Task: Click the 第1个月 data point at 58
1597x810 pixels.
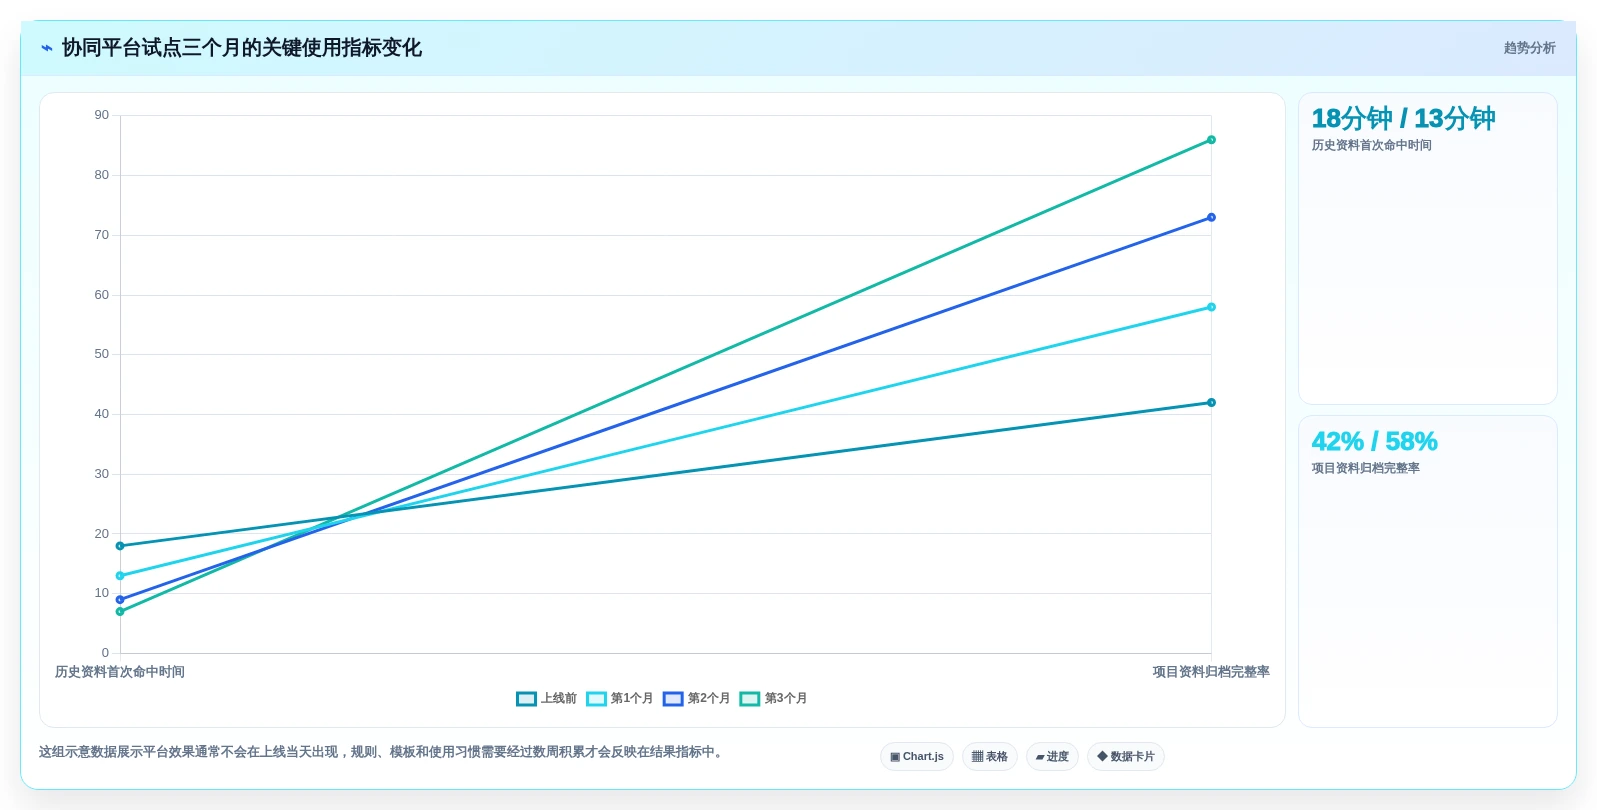Action: pos(1211,307)
